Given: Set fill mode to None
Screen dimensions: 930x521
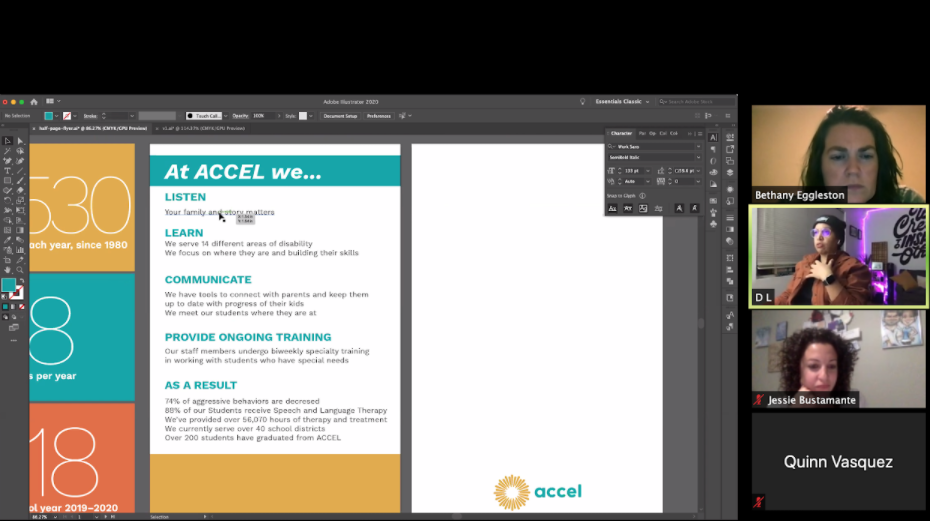Looking at the screenshot, I should point(22,306).
